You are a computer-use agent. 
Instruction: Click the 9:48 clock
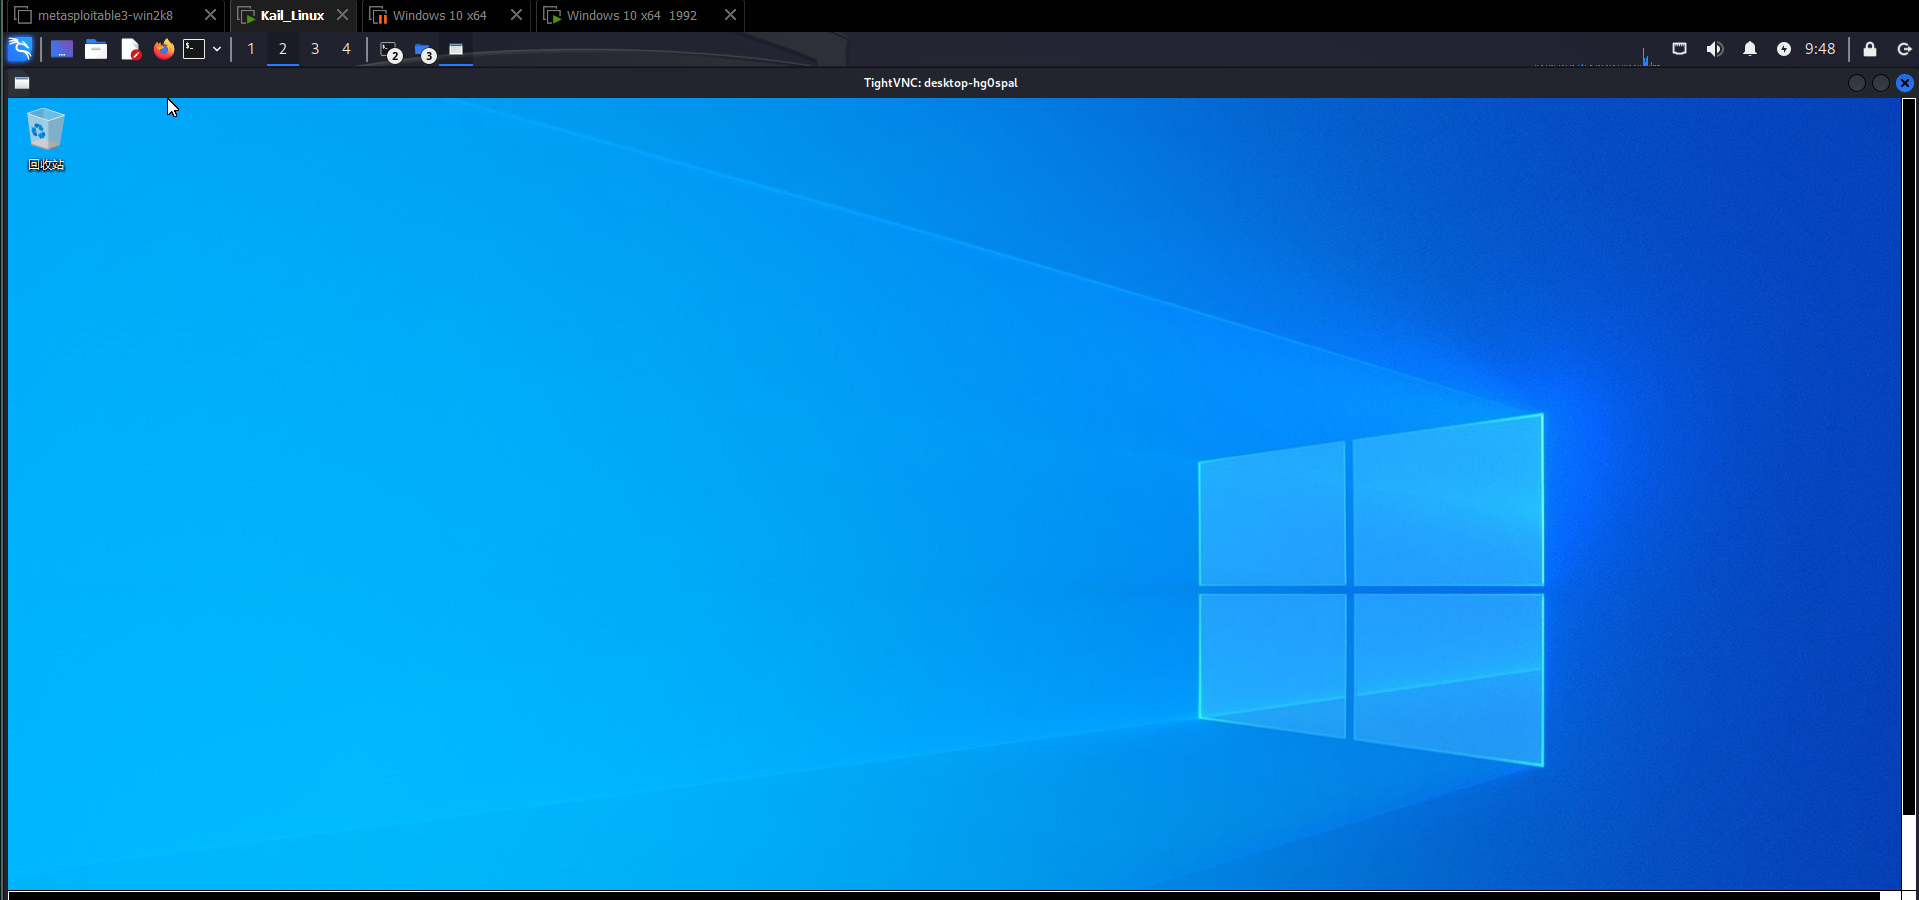(1820, 49)
